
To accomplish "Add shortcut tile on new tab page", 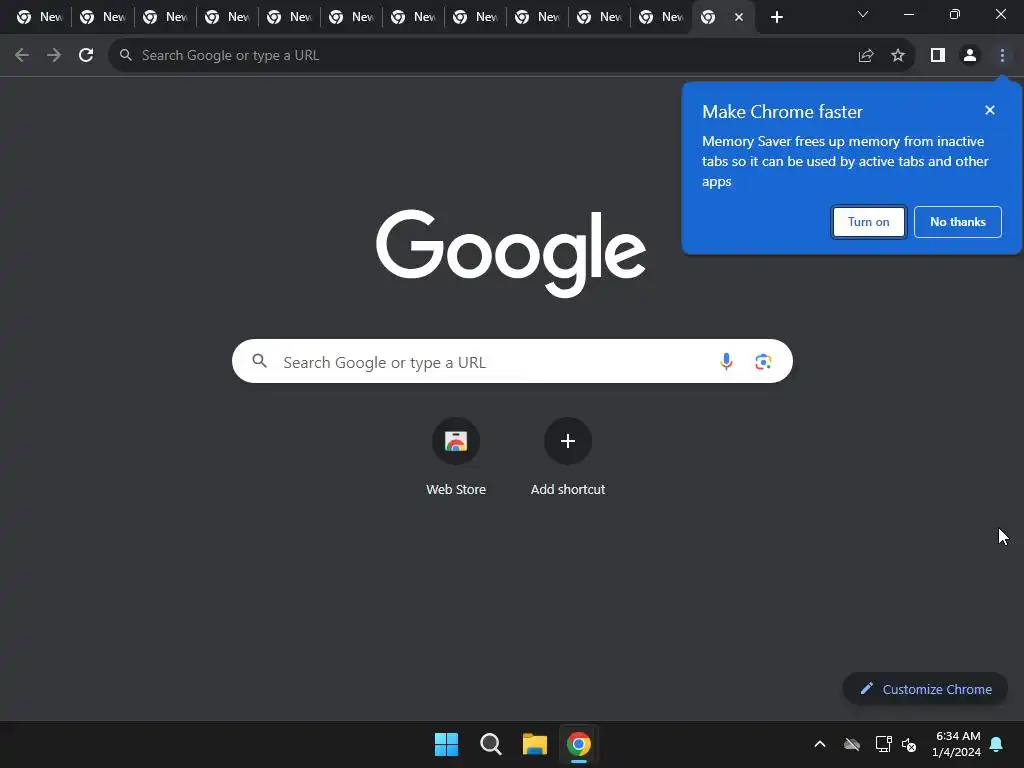I will point(568,457).
